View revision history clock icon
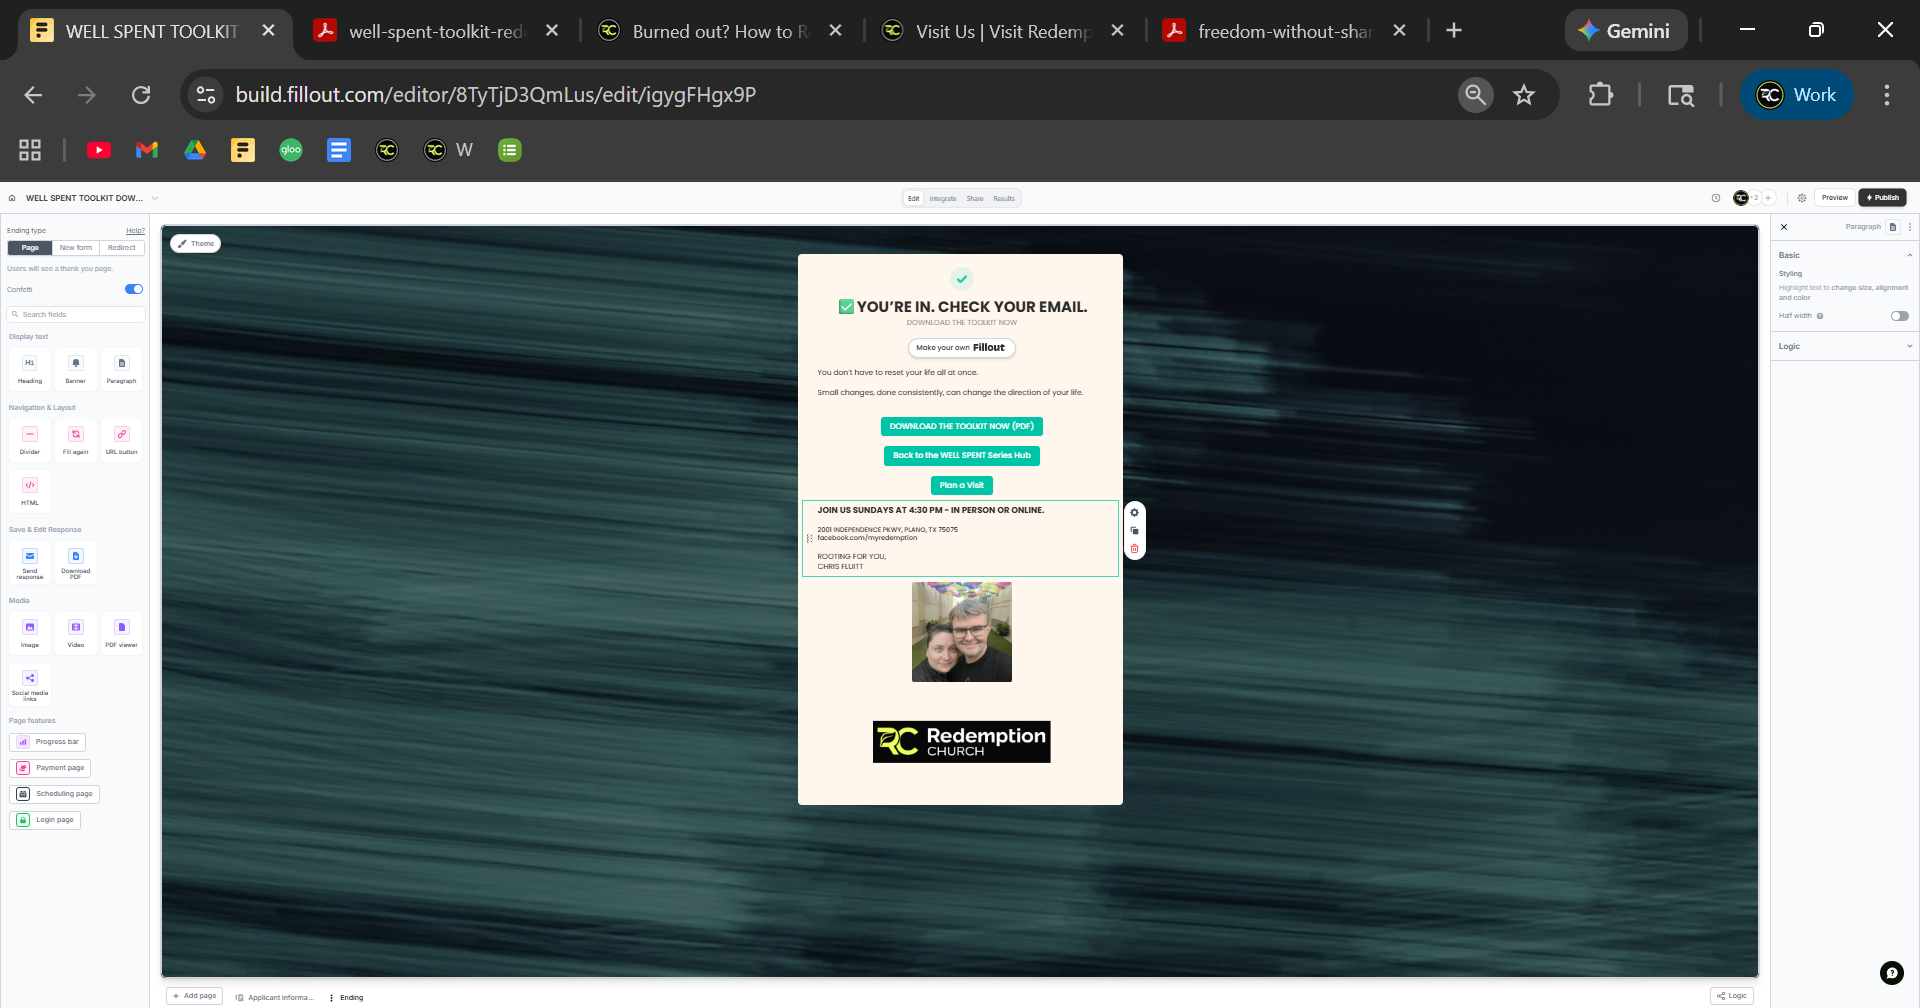1920x1008 pixels. (x=1716, y=198)
